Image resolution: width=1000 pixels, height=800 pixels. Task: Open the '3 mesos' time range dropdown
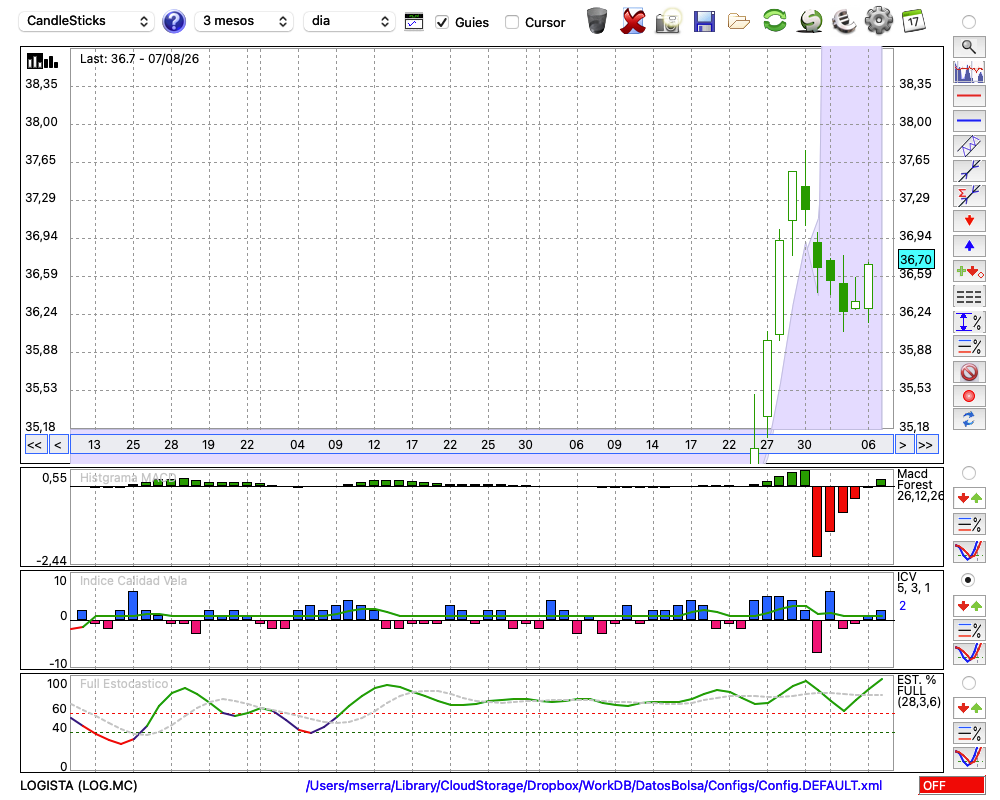pyautogui.click(x=244, y=22)
